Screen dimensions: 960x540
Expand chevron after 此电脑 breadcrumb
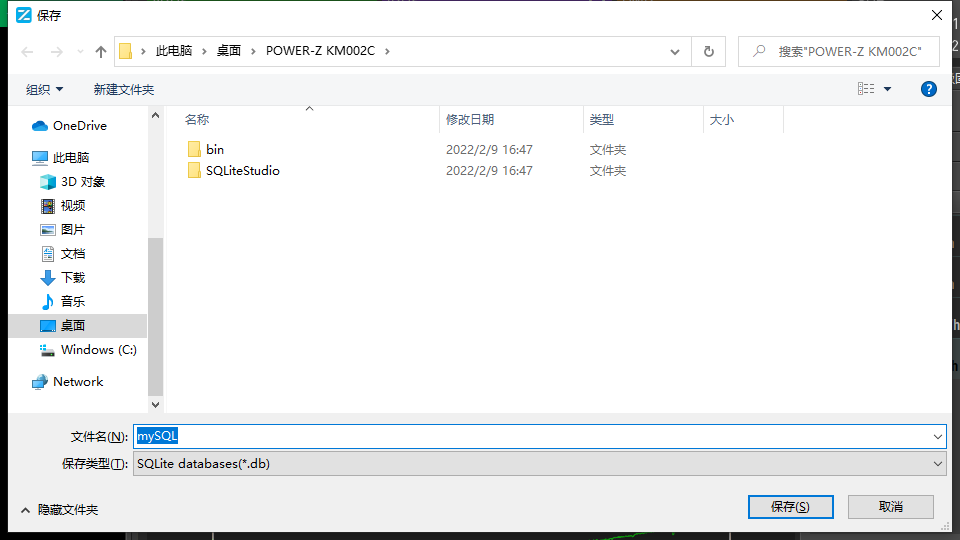tap(204, 51)
